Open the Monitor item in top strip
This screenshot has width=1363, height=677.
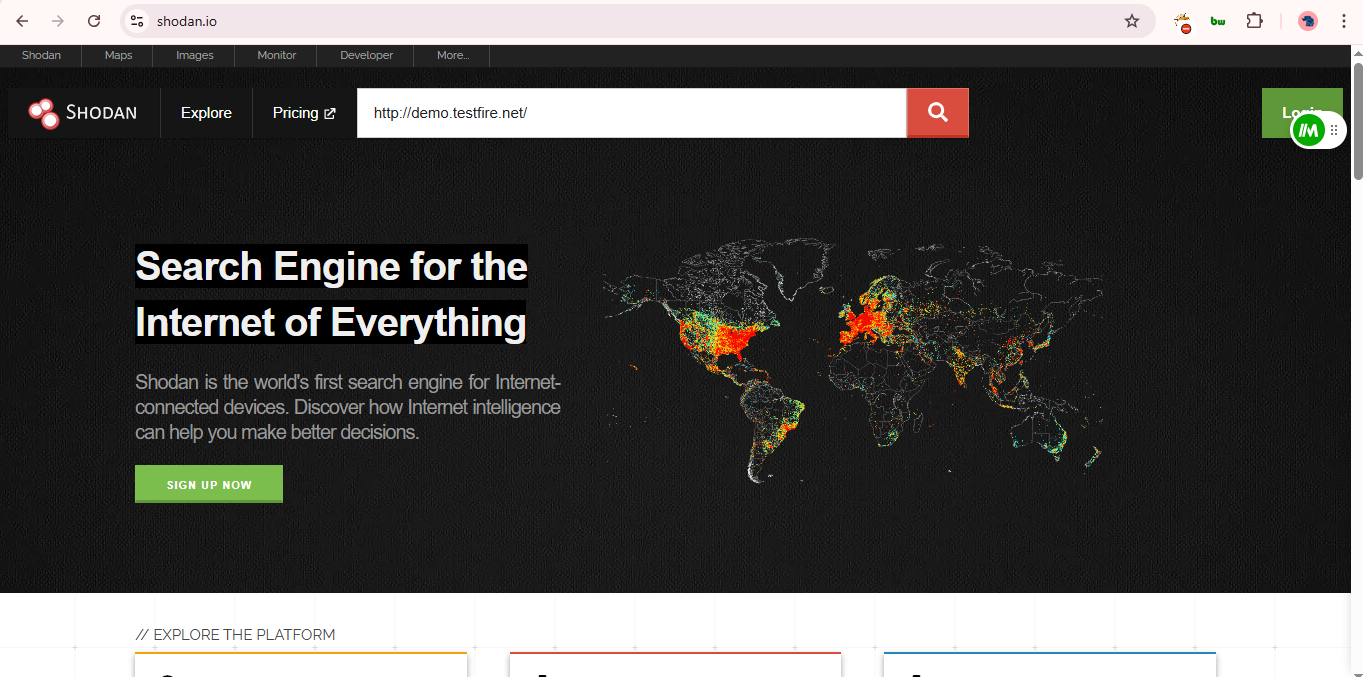point(277,55)
